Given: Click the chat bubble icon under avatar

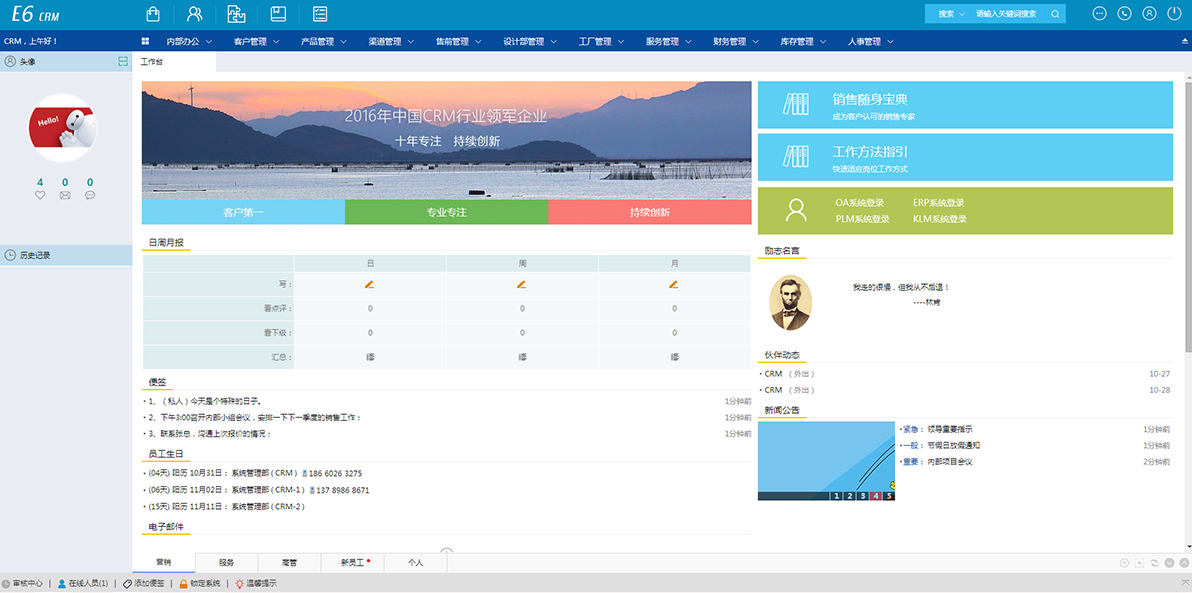Looking at the screenshot, I should point(90,195).
